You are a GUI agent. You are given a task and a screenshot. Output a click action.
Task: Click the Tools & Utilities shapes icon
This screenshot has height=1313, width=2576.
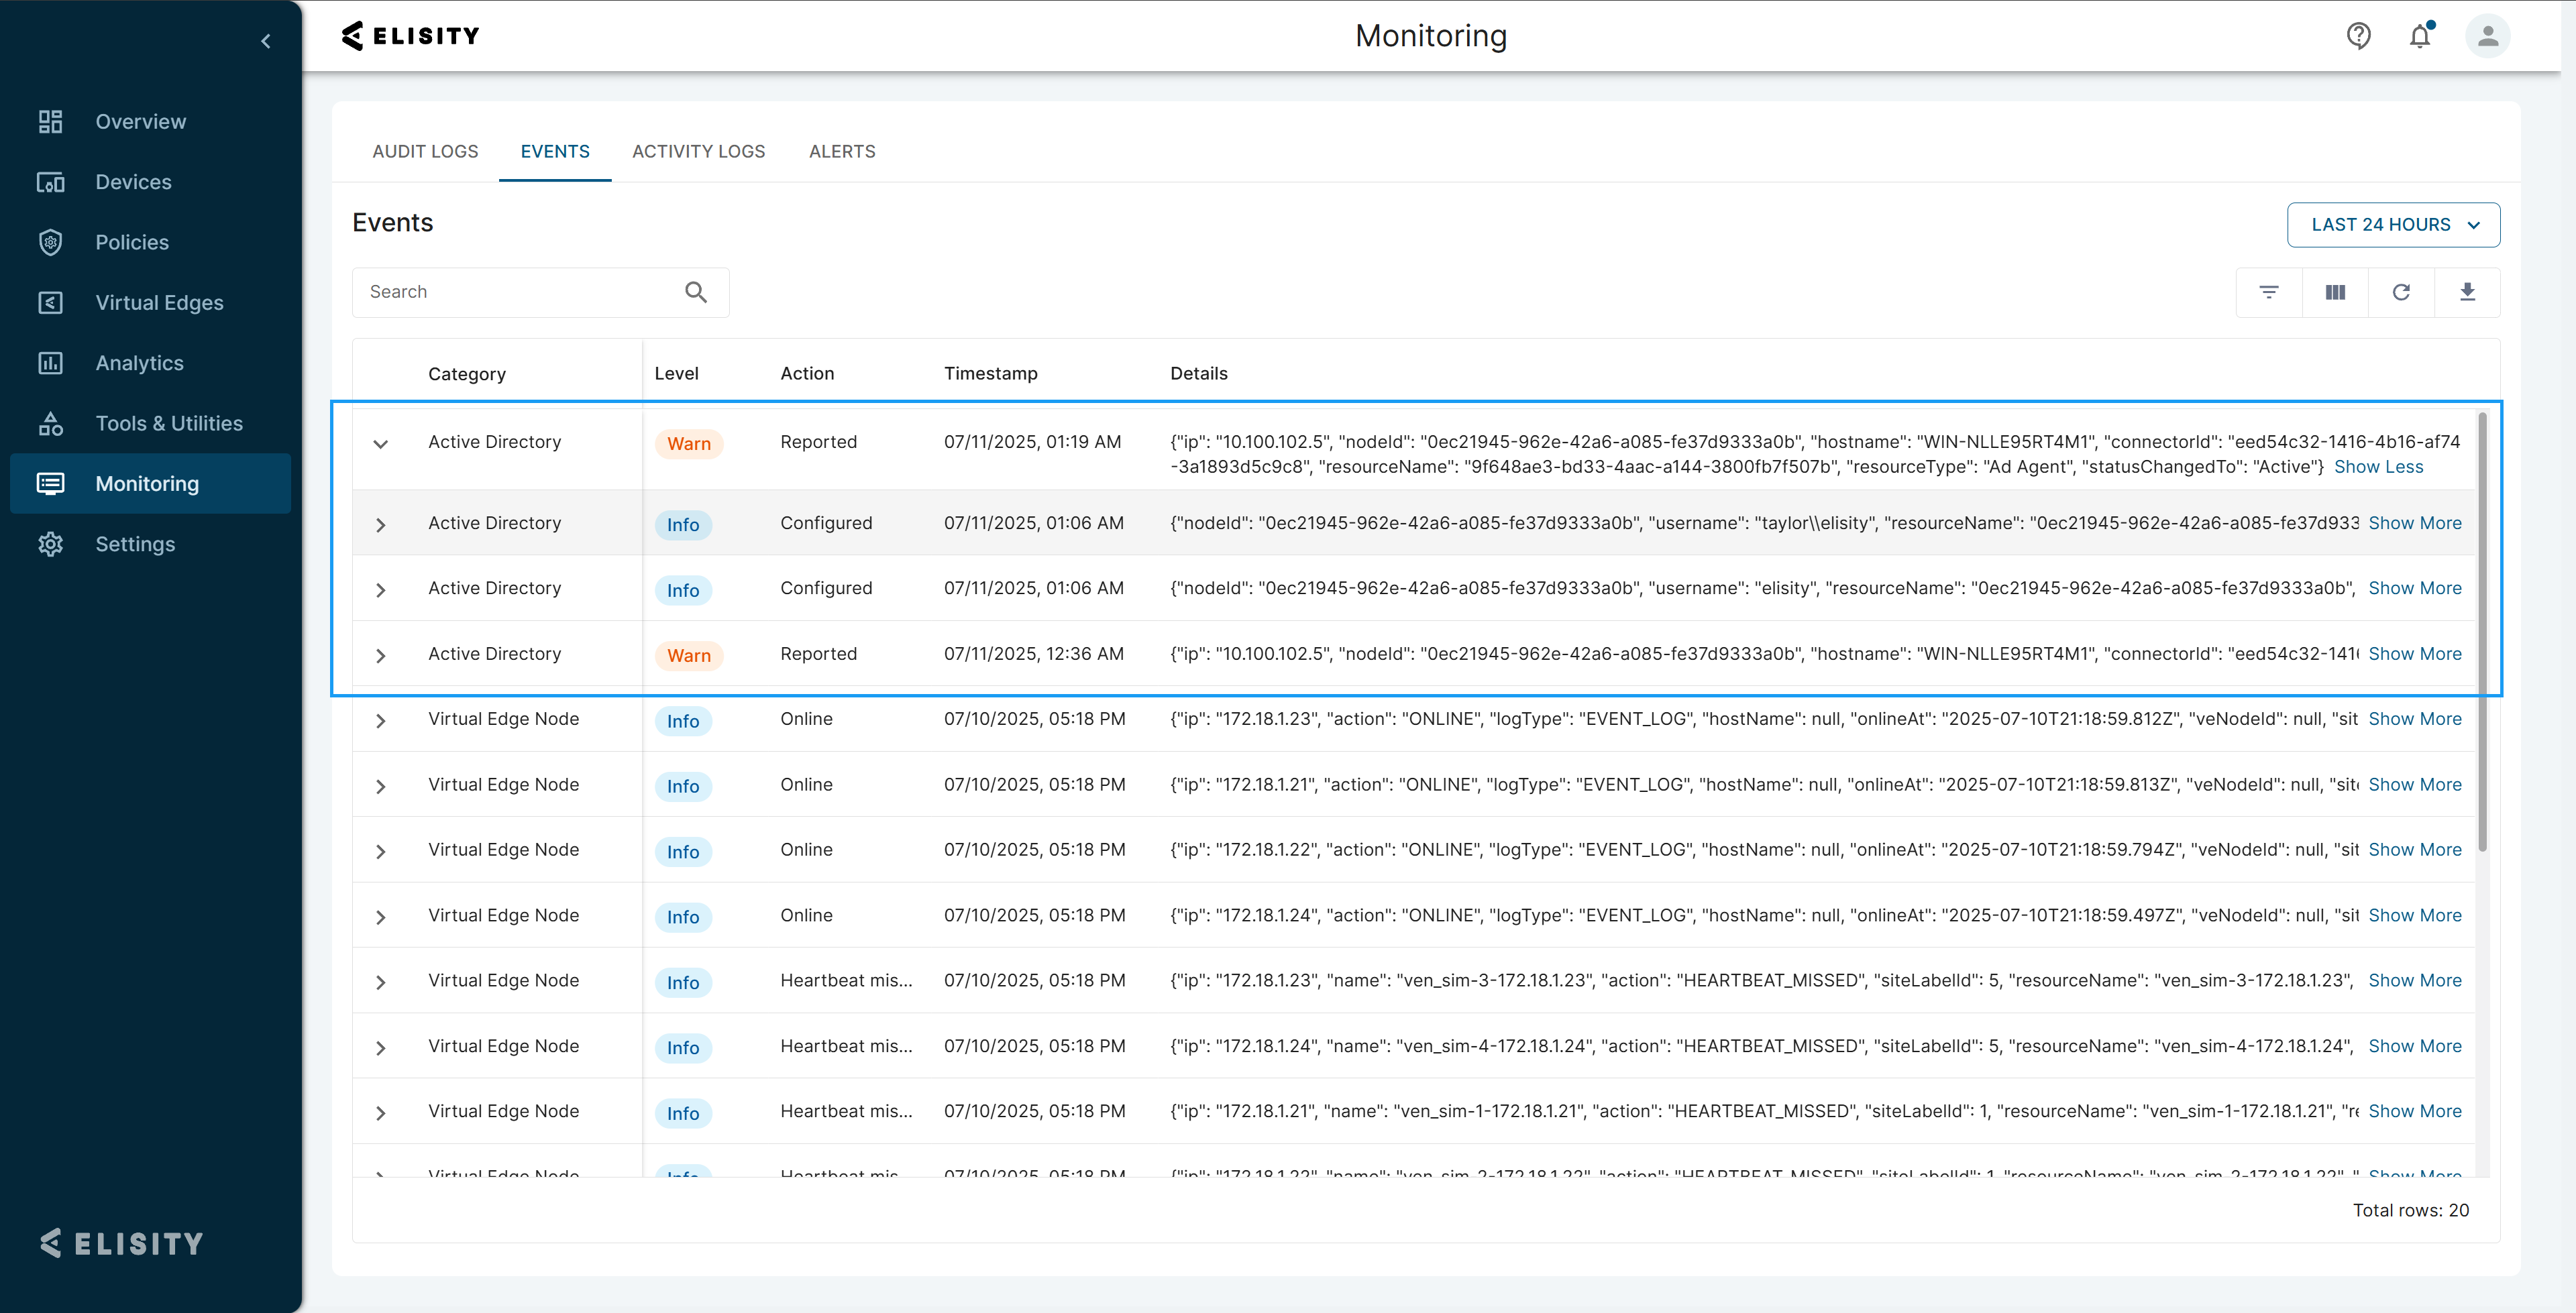pos(51,423)
